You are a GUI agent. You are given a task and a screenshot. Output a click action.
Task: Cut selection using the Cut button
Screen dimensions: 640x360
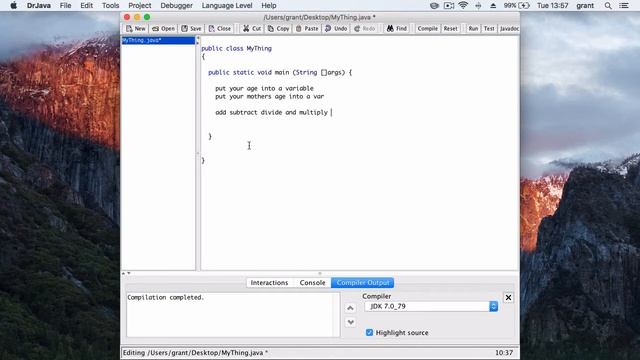(252, 29)
